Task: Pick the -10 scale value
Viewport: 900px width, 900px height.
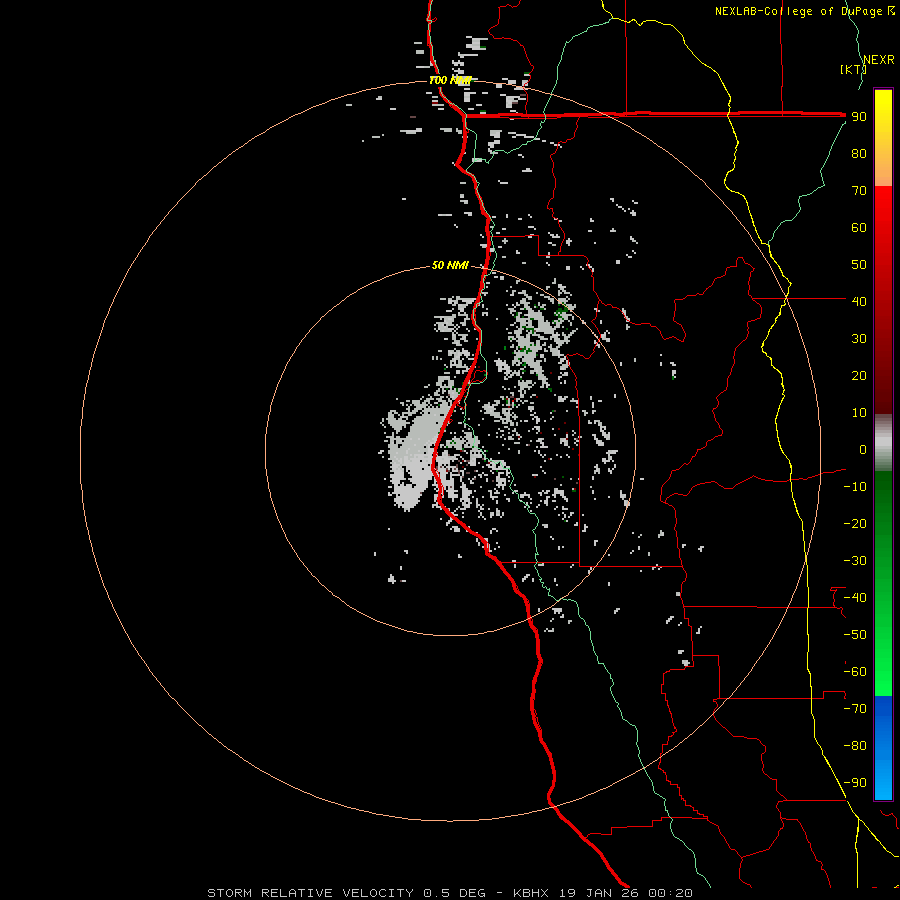Action: pyautogui.click(x=855, y=487)
